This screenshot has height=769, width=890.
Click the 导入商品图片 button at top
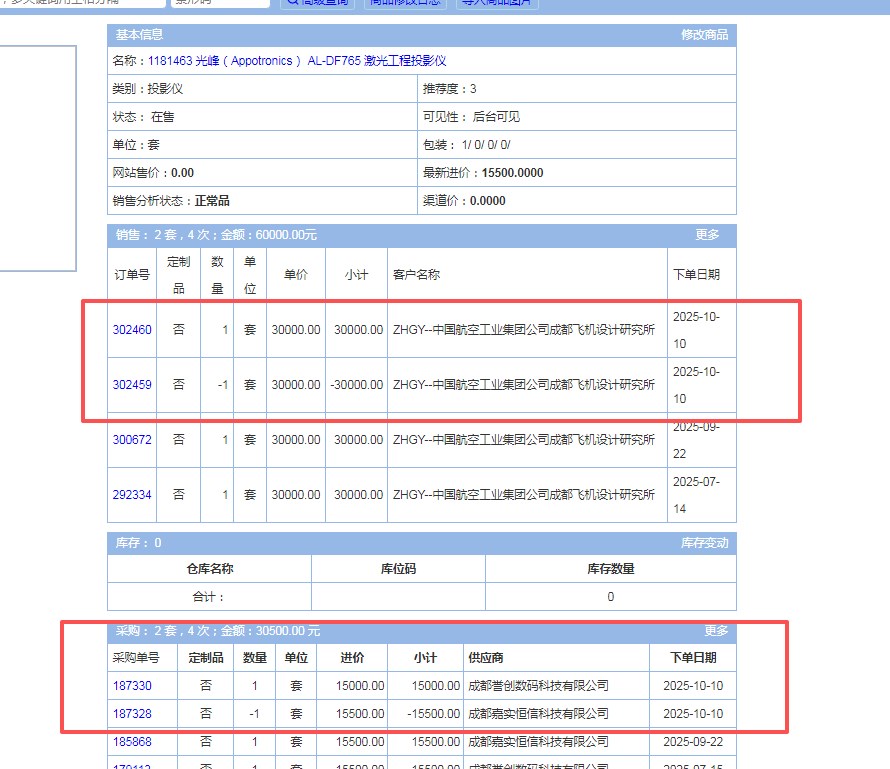(497, 3)
